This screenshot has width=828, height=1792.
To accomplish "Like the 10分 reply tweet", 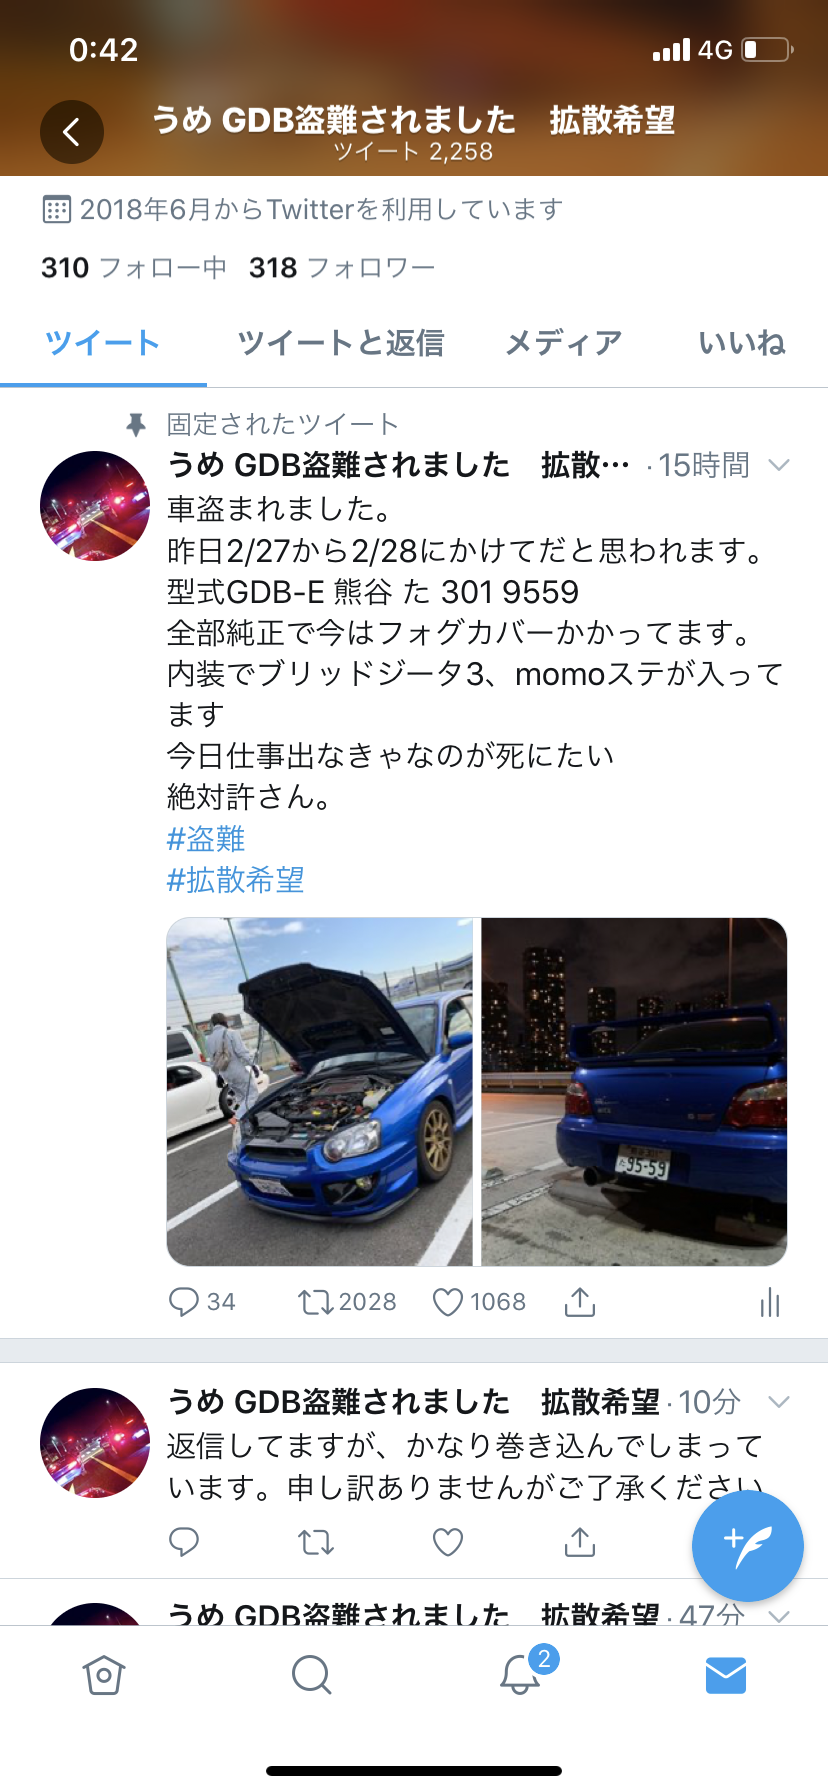I will tap(448, 1542).
